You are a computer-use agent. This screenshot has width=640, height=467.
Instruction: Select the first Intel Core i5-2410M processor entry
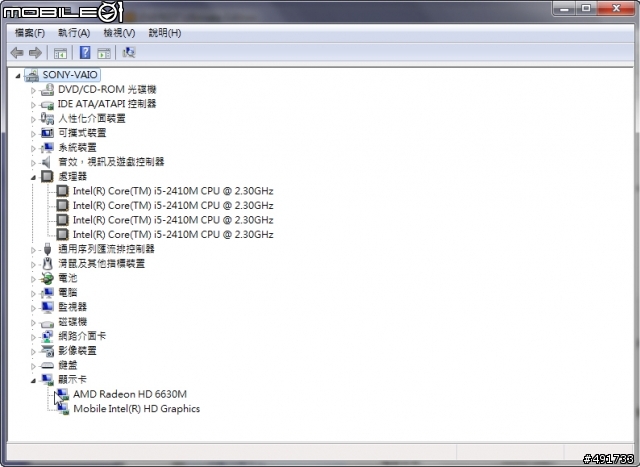click(x=173, y=191)
